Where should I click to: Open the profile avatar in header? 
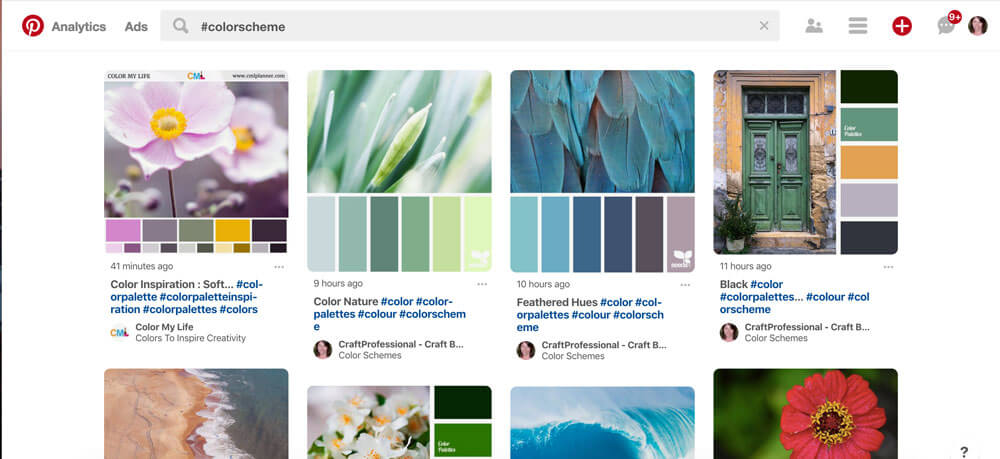click(977, 26)
